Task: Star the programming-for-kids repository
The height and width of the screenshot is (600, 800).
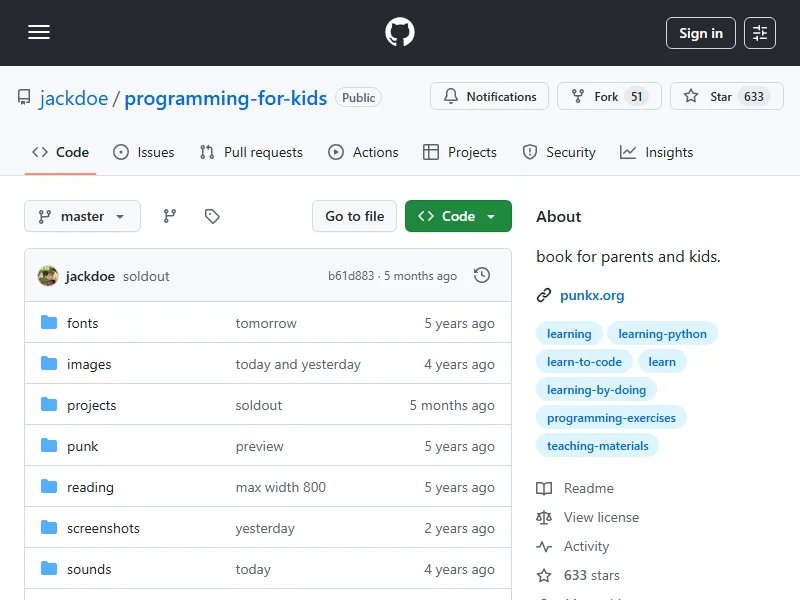Action: click(710, 97)
